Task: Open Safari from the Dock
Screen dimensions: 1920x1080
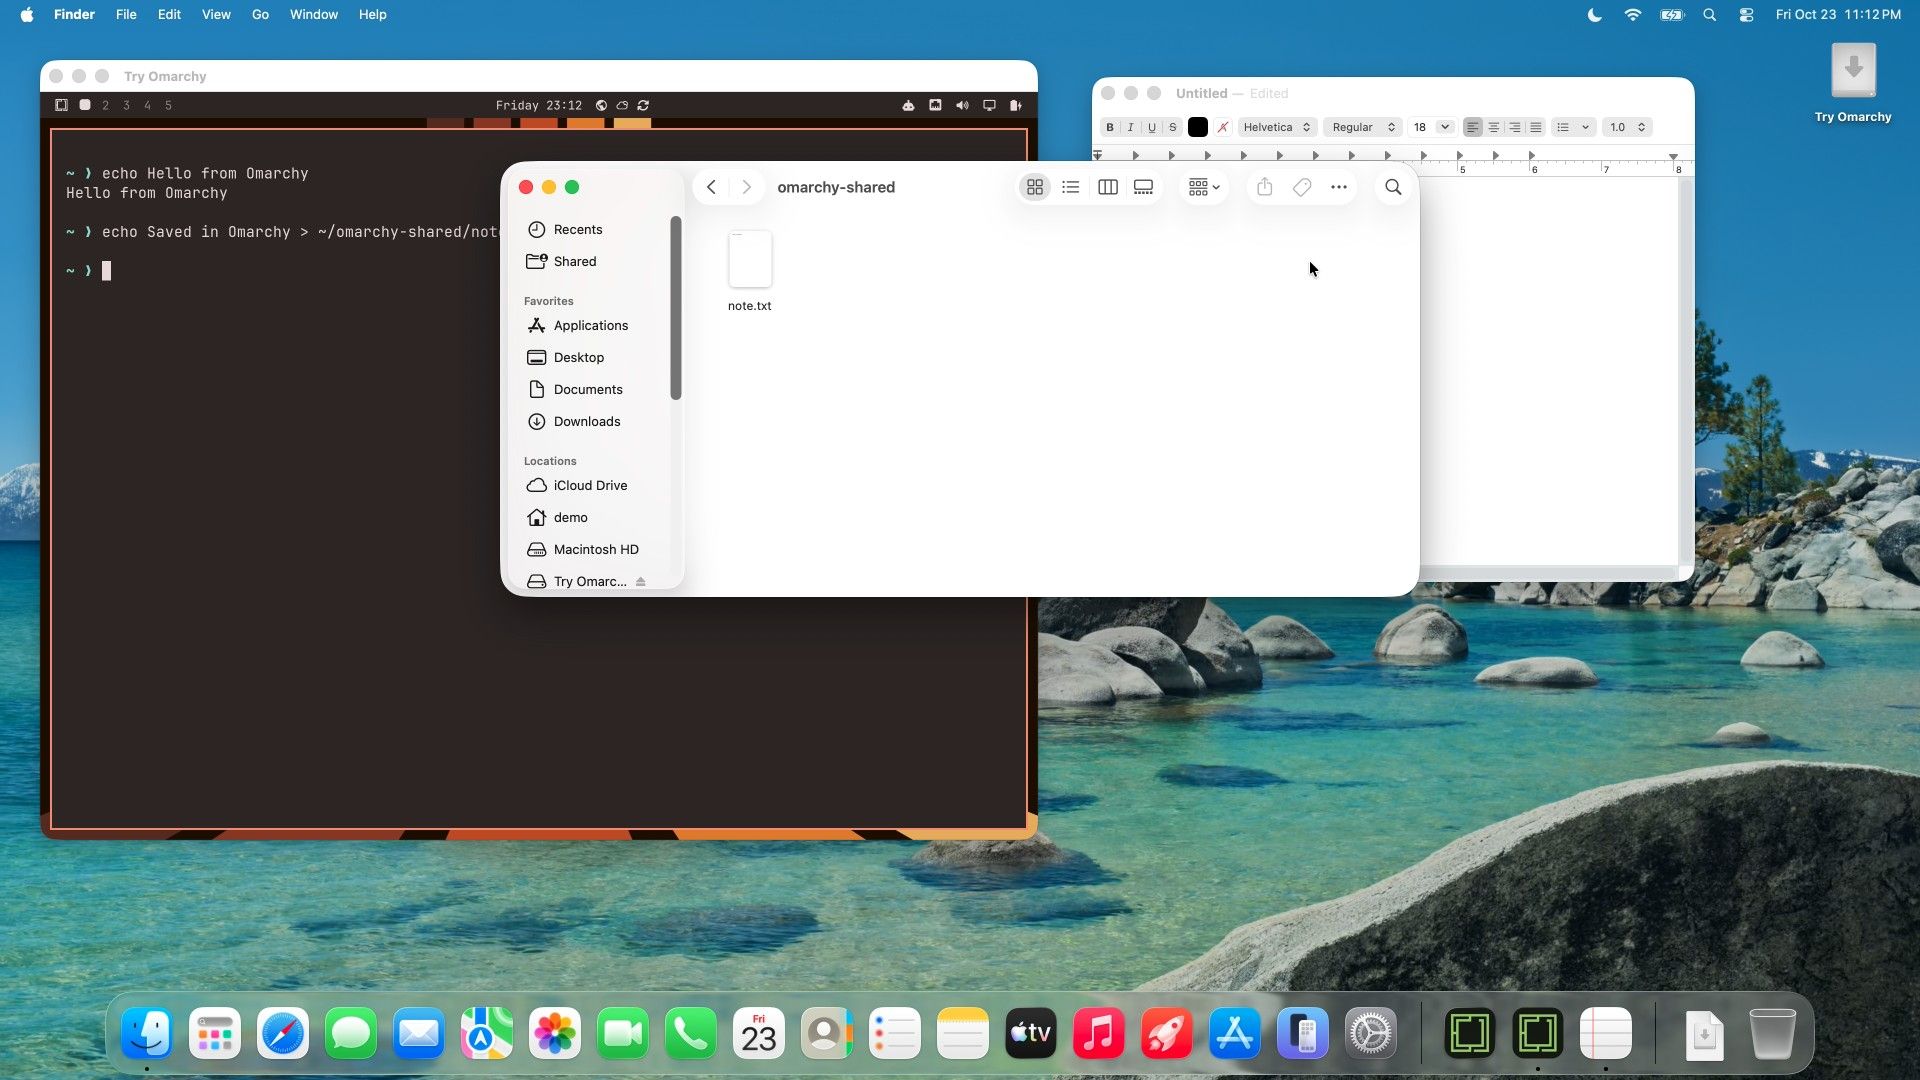Action: (283, 1034)
